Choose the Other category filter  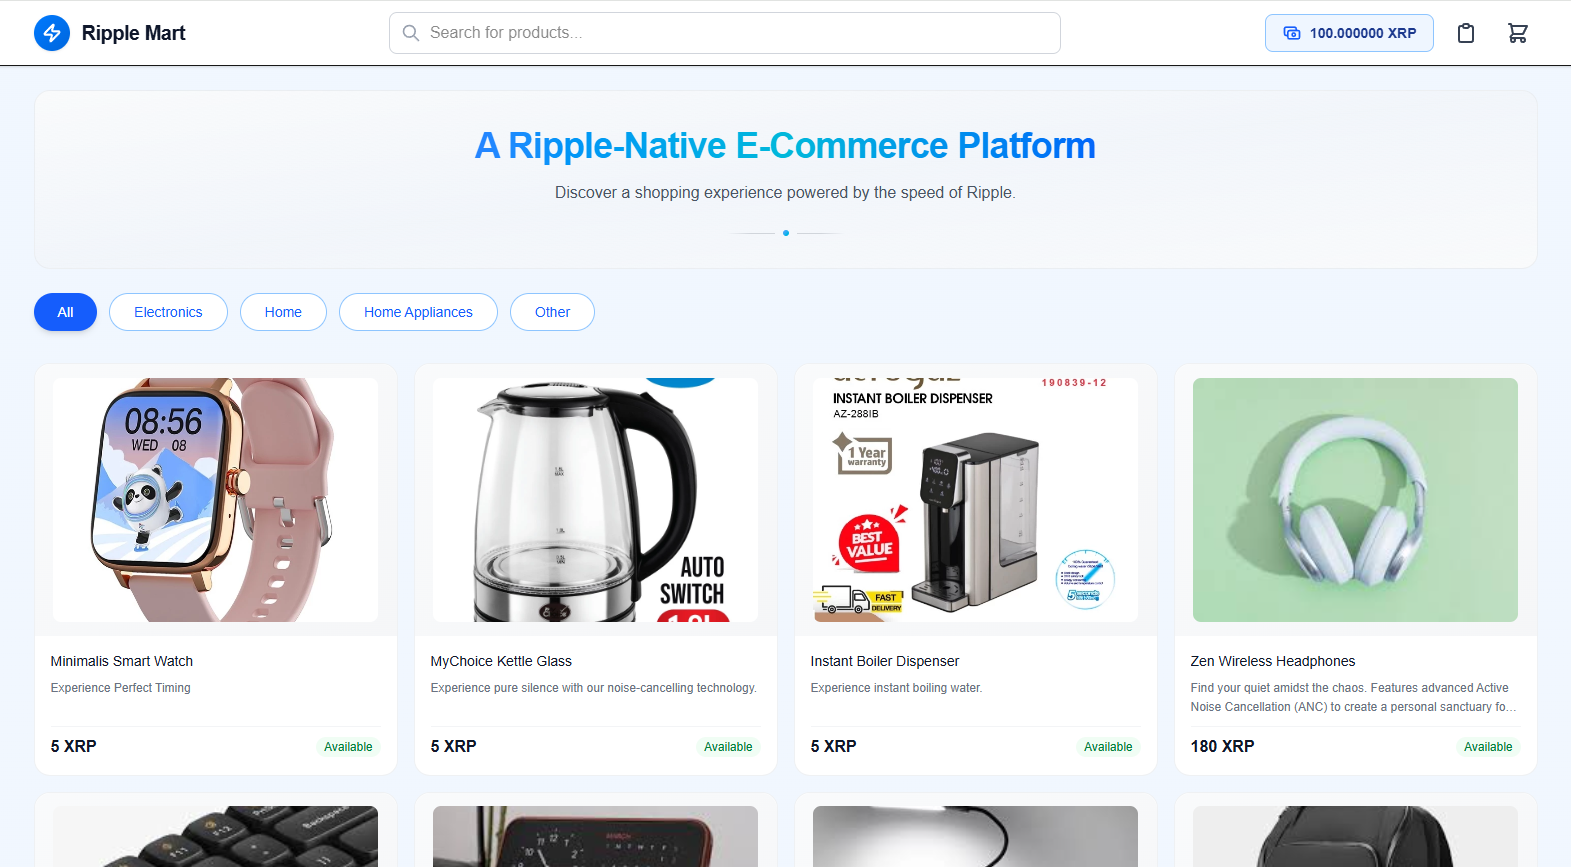coord(552,312)
